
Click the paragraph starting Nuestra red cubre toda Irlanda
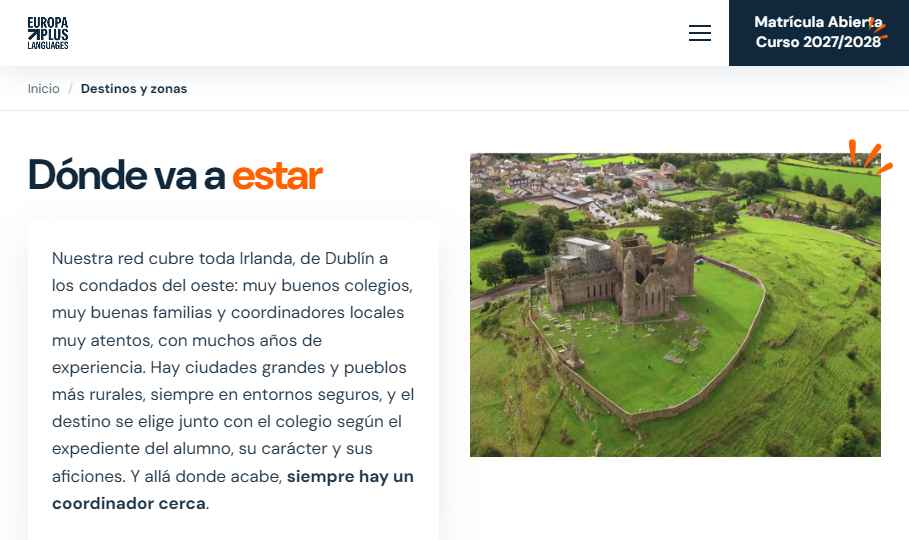[x=232, y=380]
